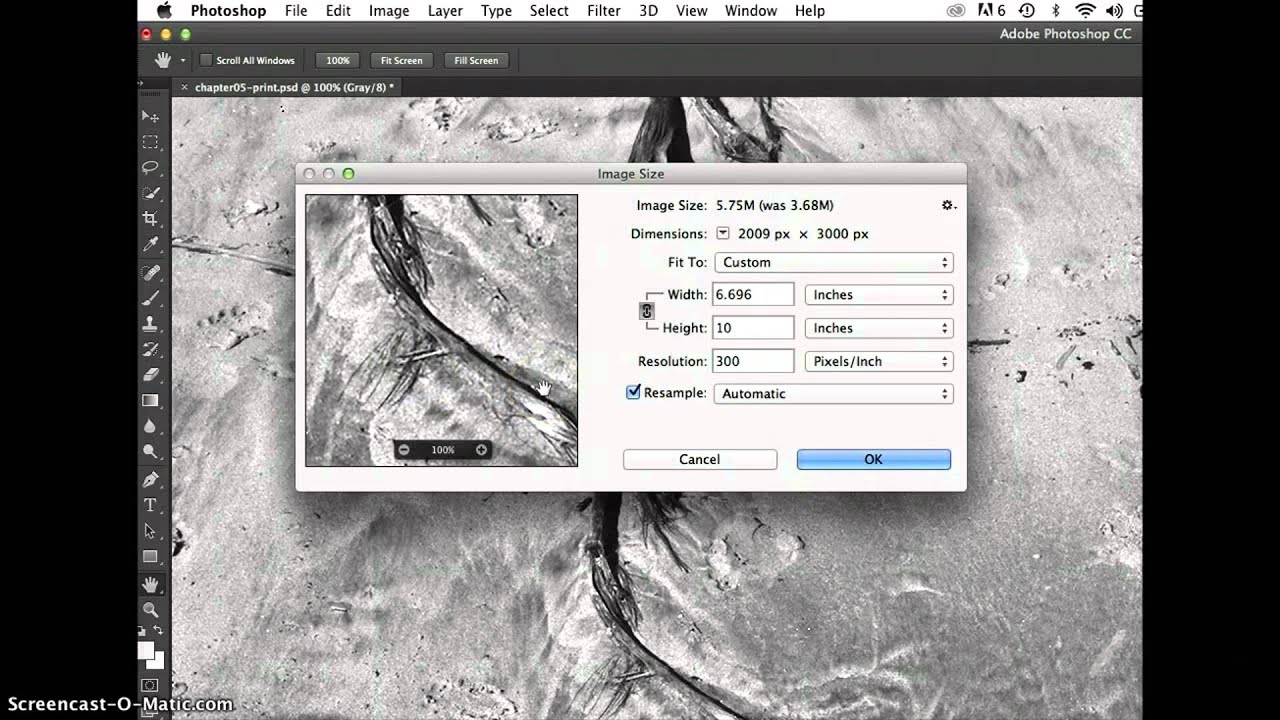Open the Window menu
The height and width of the screenshot is (720, 1280).
pos(751,11)
